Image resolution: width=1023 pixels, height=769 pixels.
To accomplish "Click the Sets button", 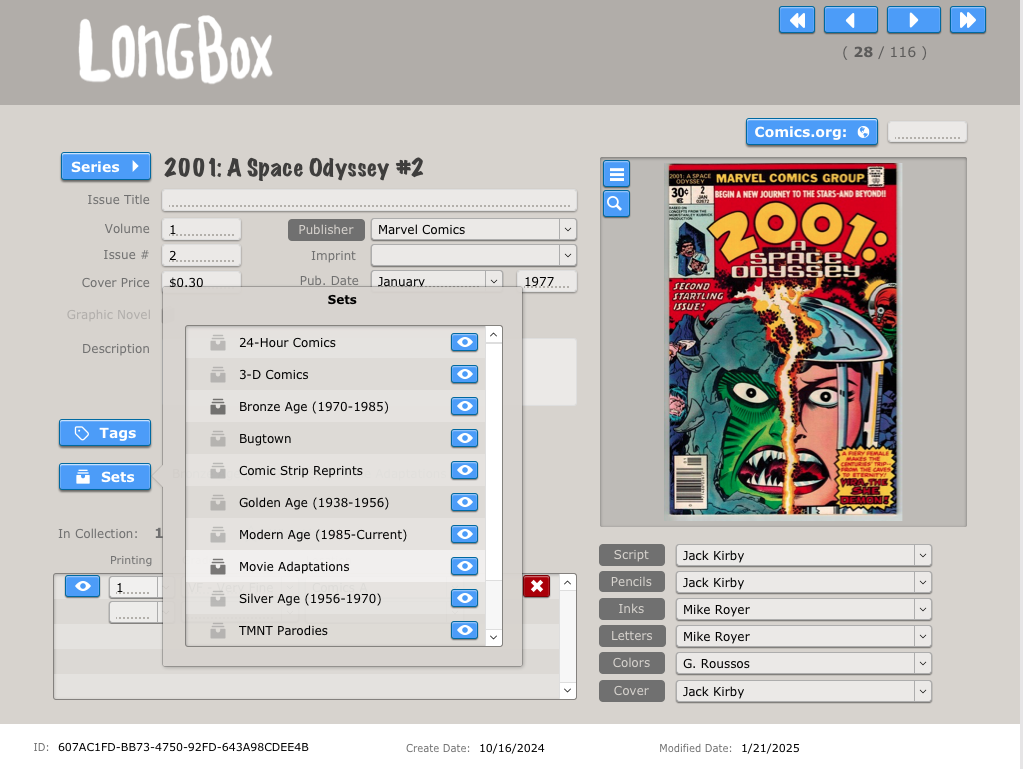I will pyautogui.click(x=105, y=477).
